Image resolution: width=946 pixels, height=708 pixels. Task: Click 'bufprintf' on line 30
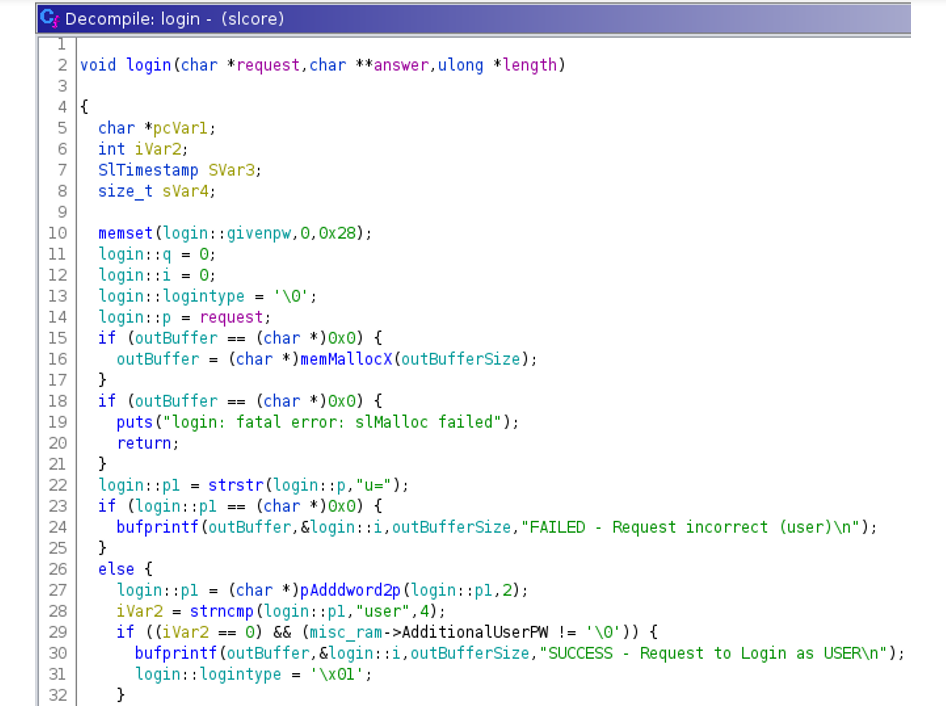coord(176,653)
